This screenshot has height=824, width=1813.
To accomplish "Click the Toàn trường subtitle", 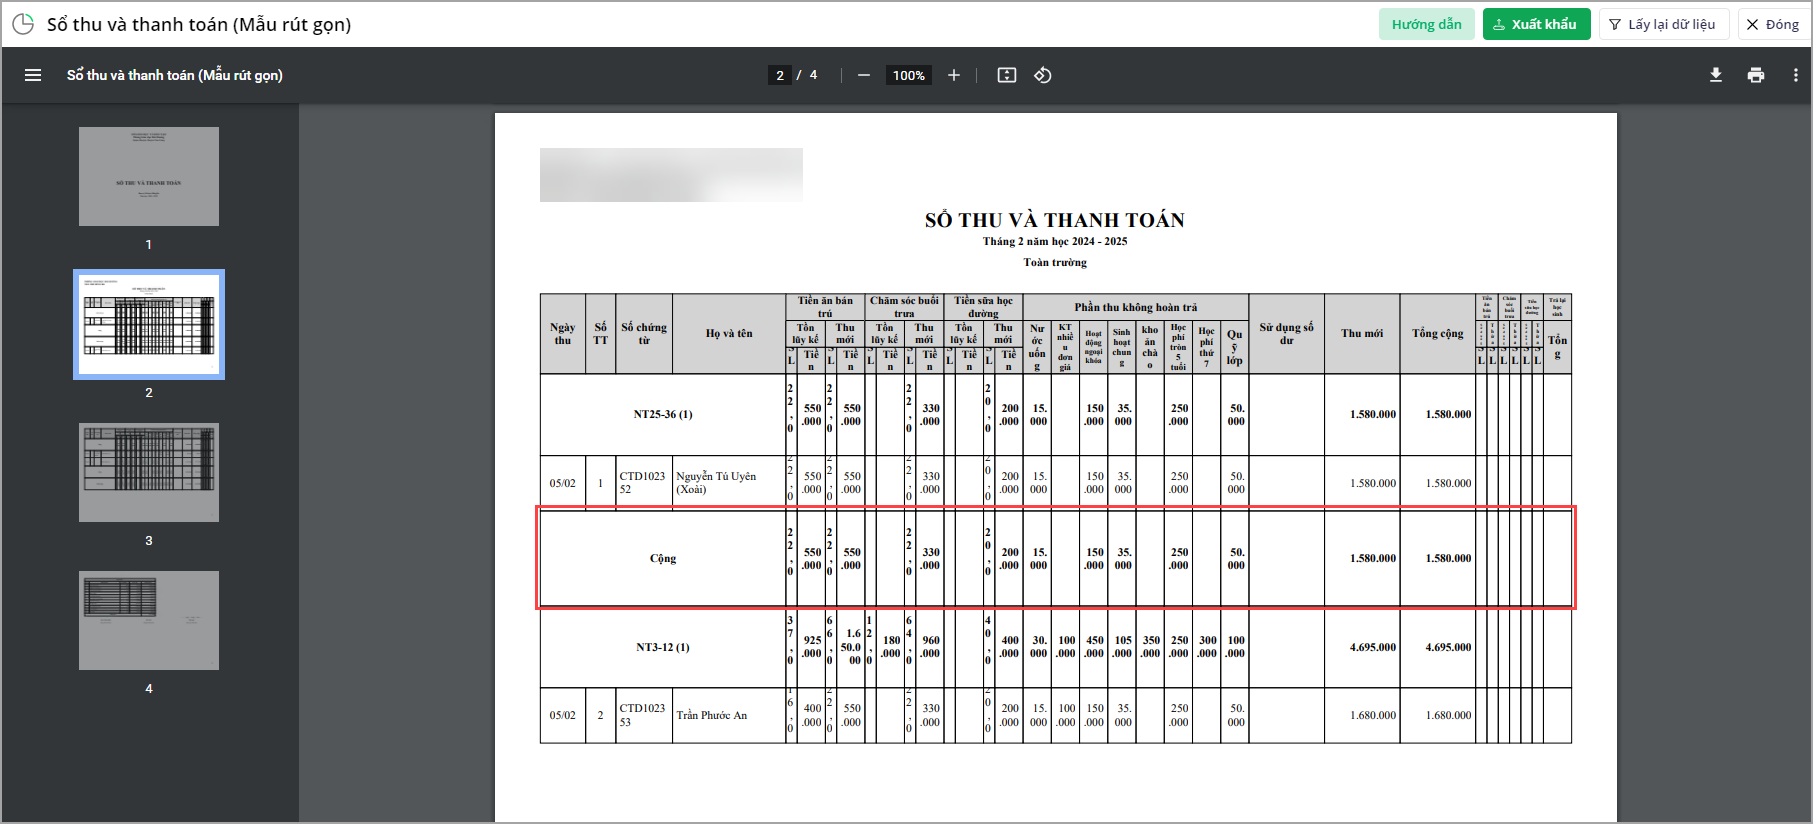I will click(1055, 262).
